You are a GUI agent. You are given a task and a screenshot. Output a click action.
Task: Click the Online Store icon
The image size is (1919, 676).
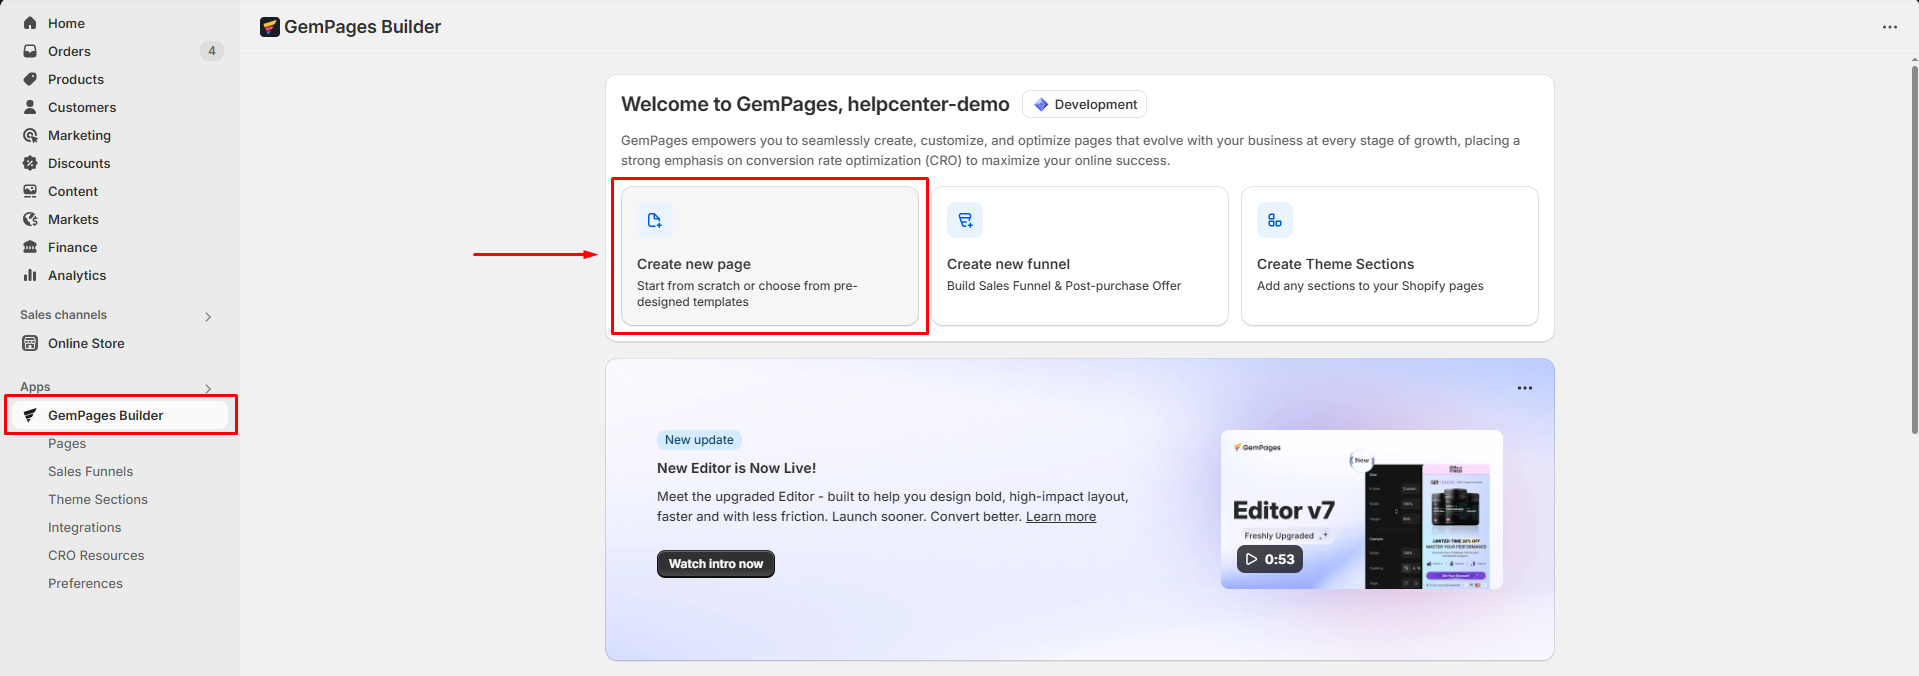pos(30,343)
